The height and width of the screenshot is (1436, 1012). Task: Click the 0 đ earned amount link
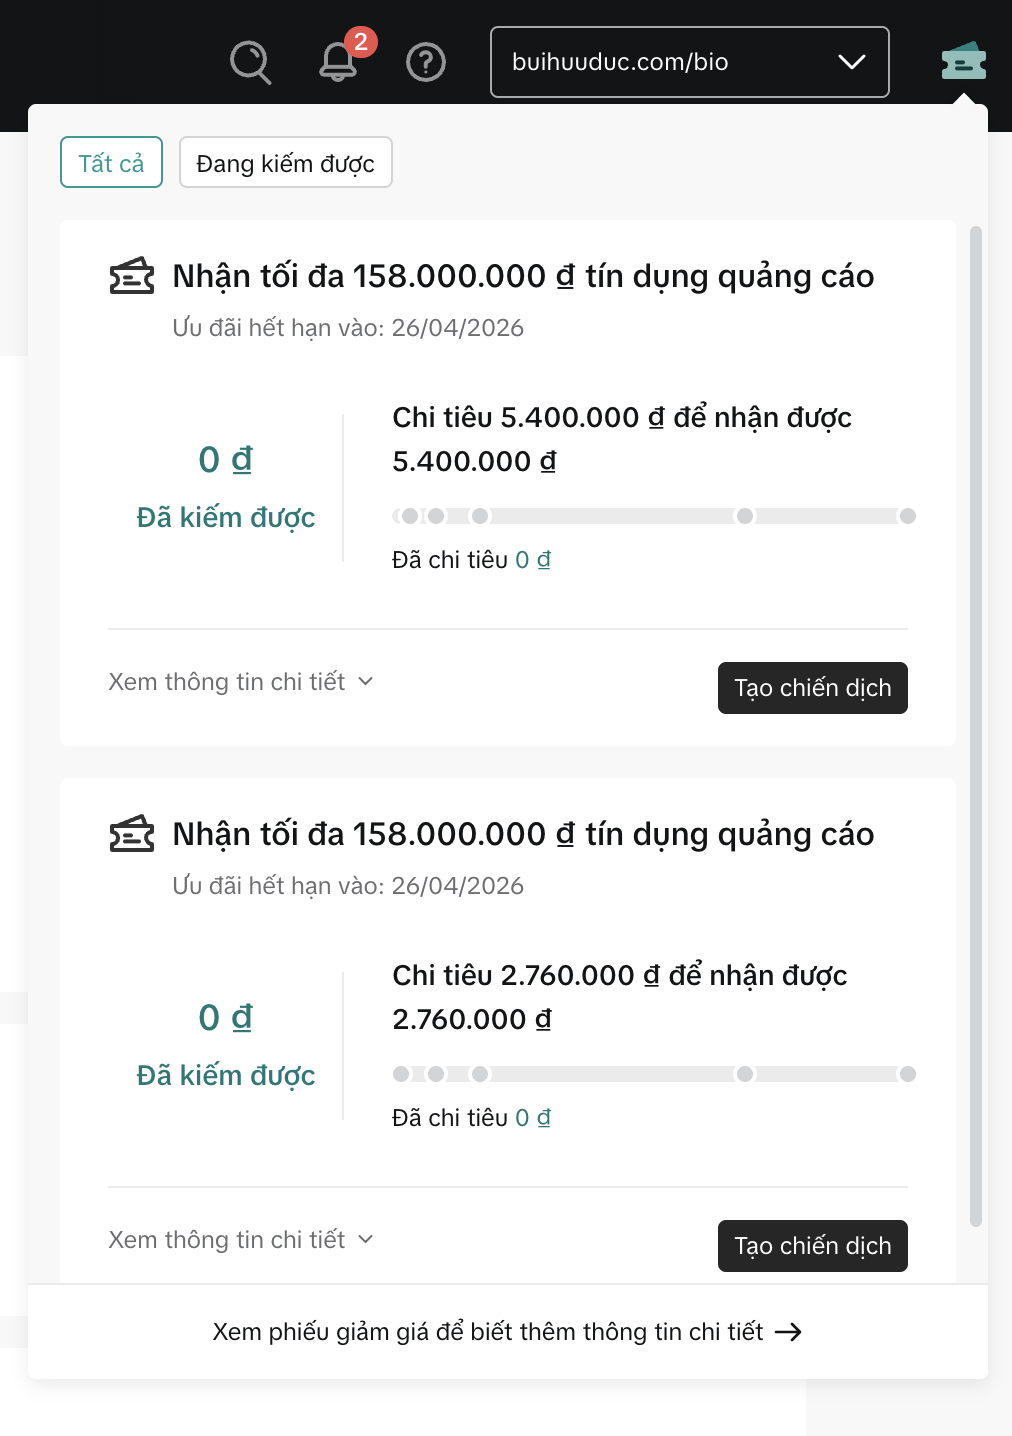click(x=225, y=459)
